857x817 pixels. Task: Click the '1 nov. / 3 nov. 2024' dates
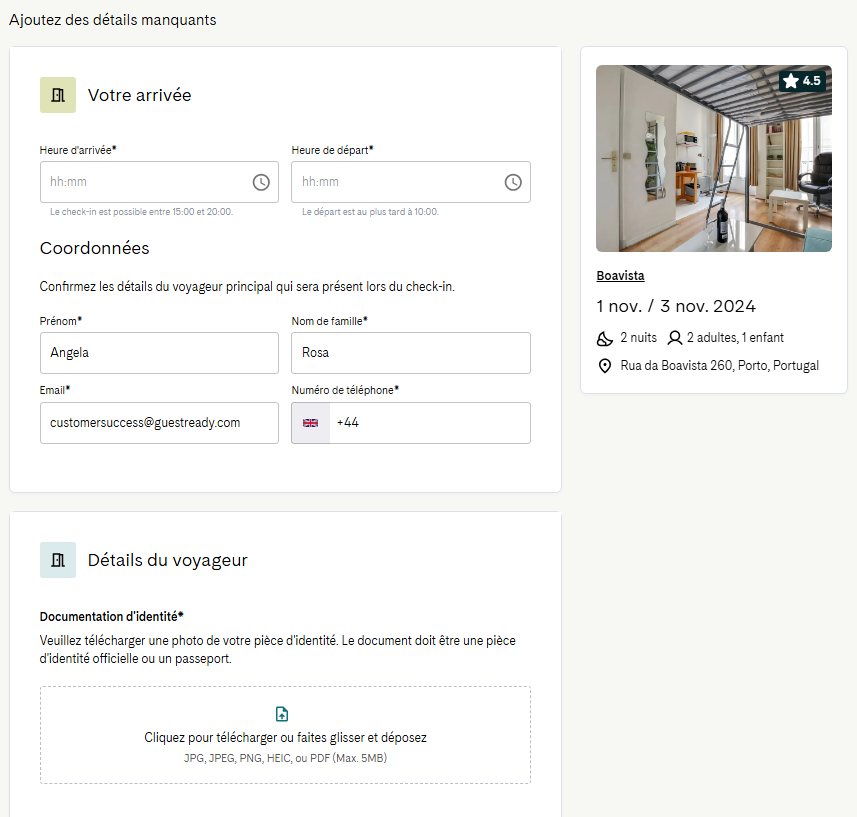[x=676, y=306]
